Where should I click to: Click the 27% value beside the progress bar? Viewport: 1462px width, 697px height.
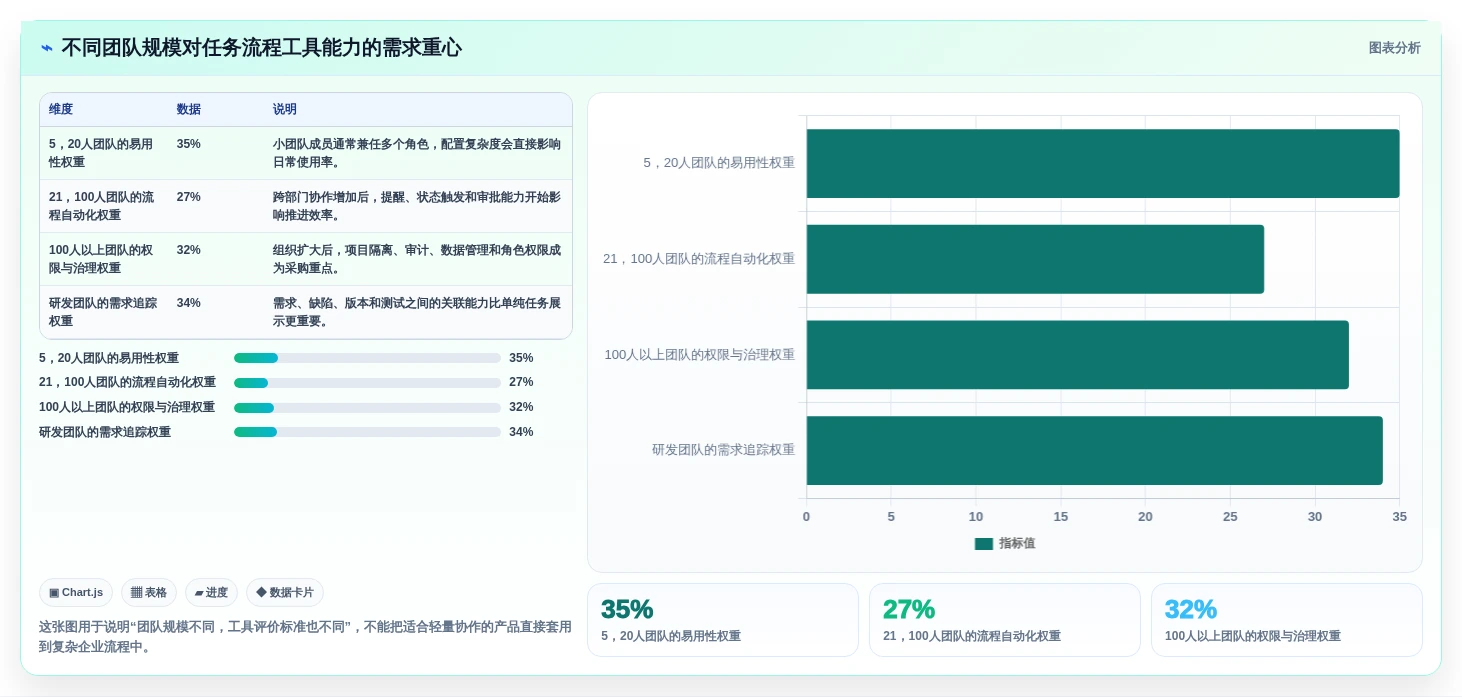click(x=521, y=382)
